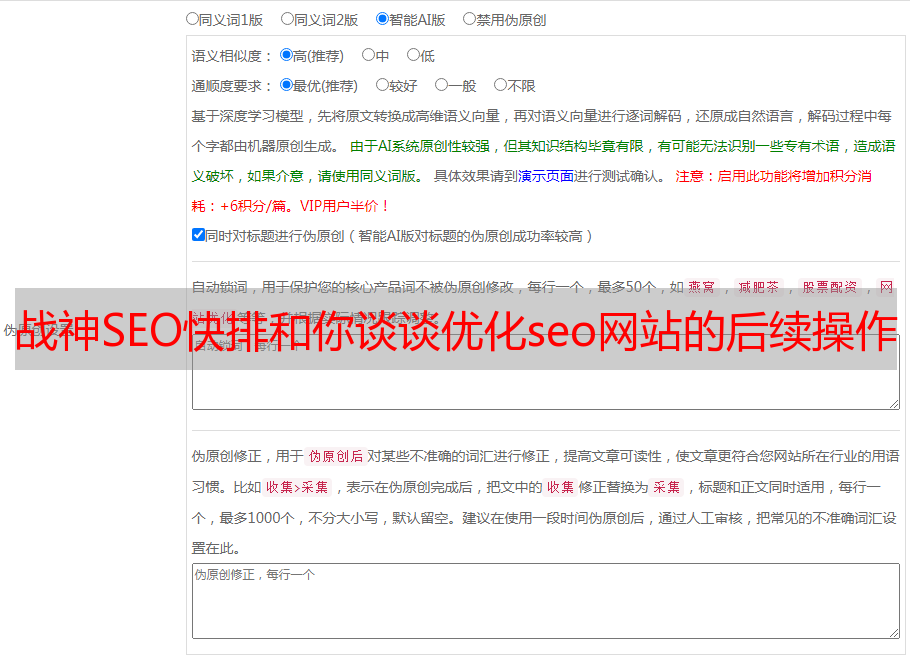Set 语义相似度 to 低

[413, 55]
